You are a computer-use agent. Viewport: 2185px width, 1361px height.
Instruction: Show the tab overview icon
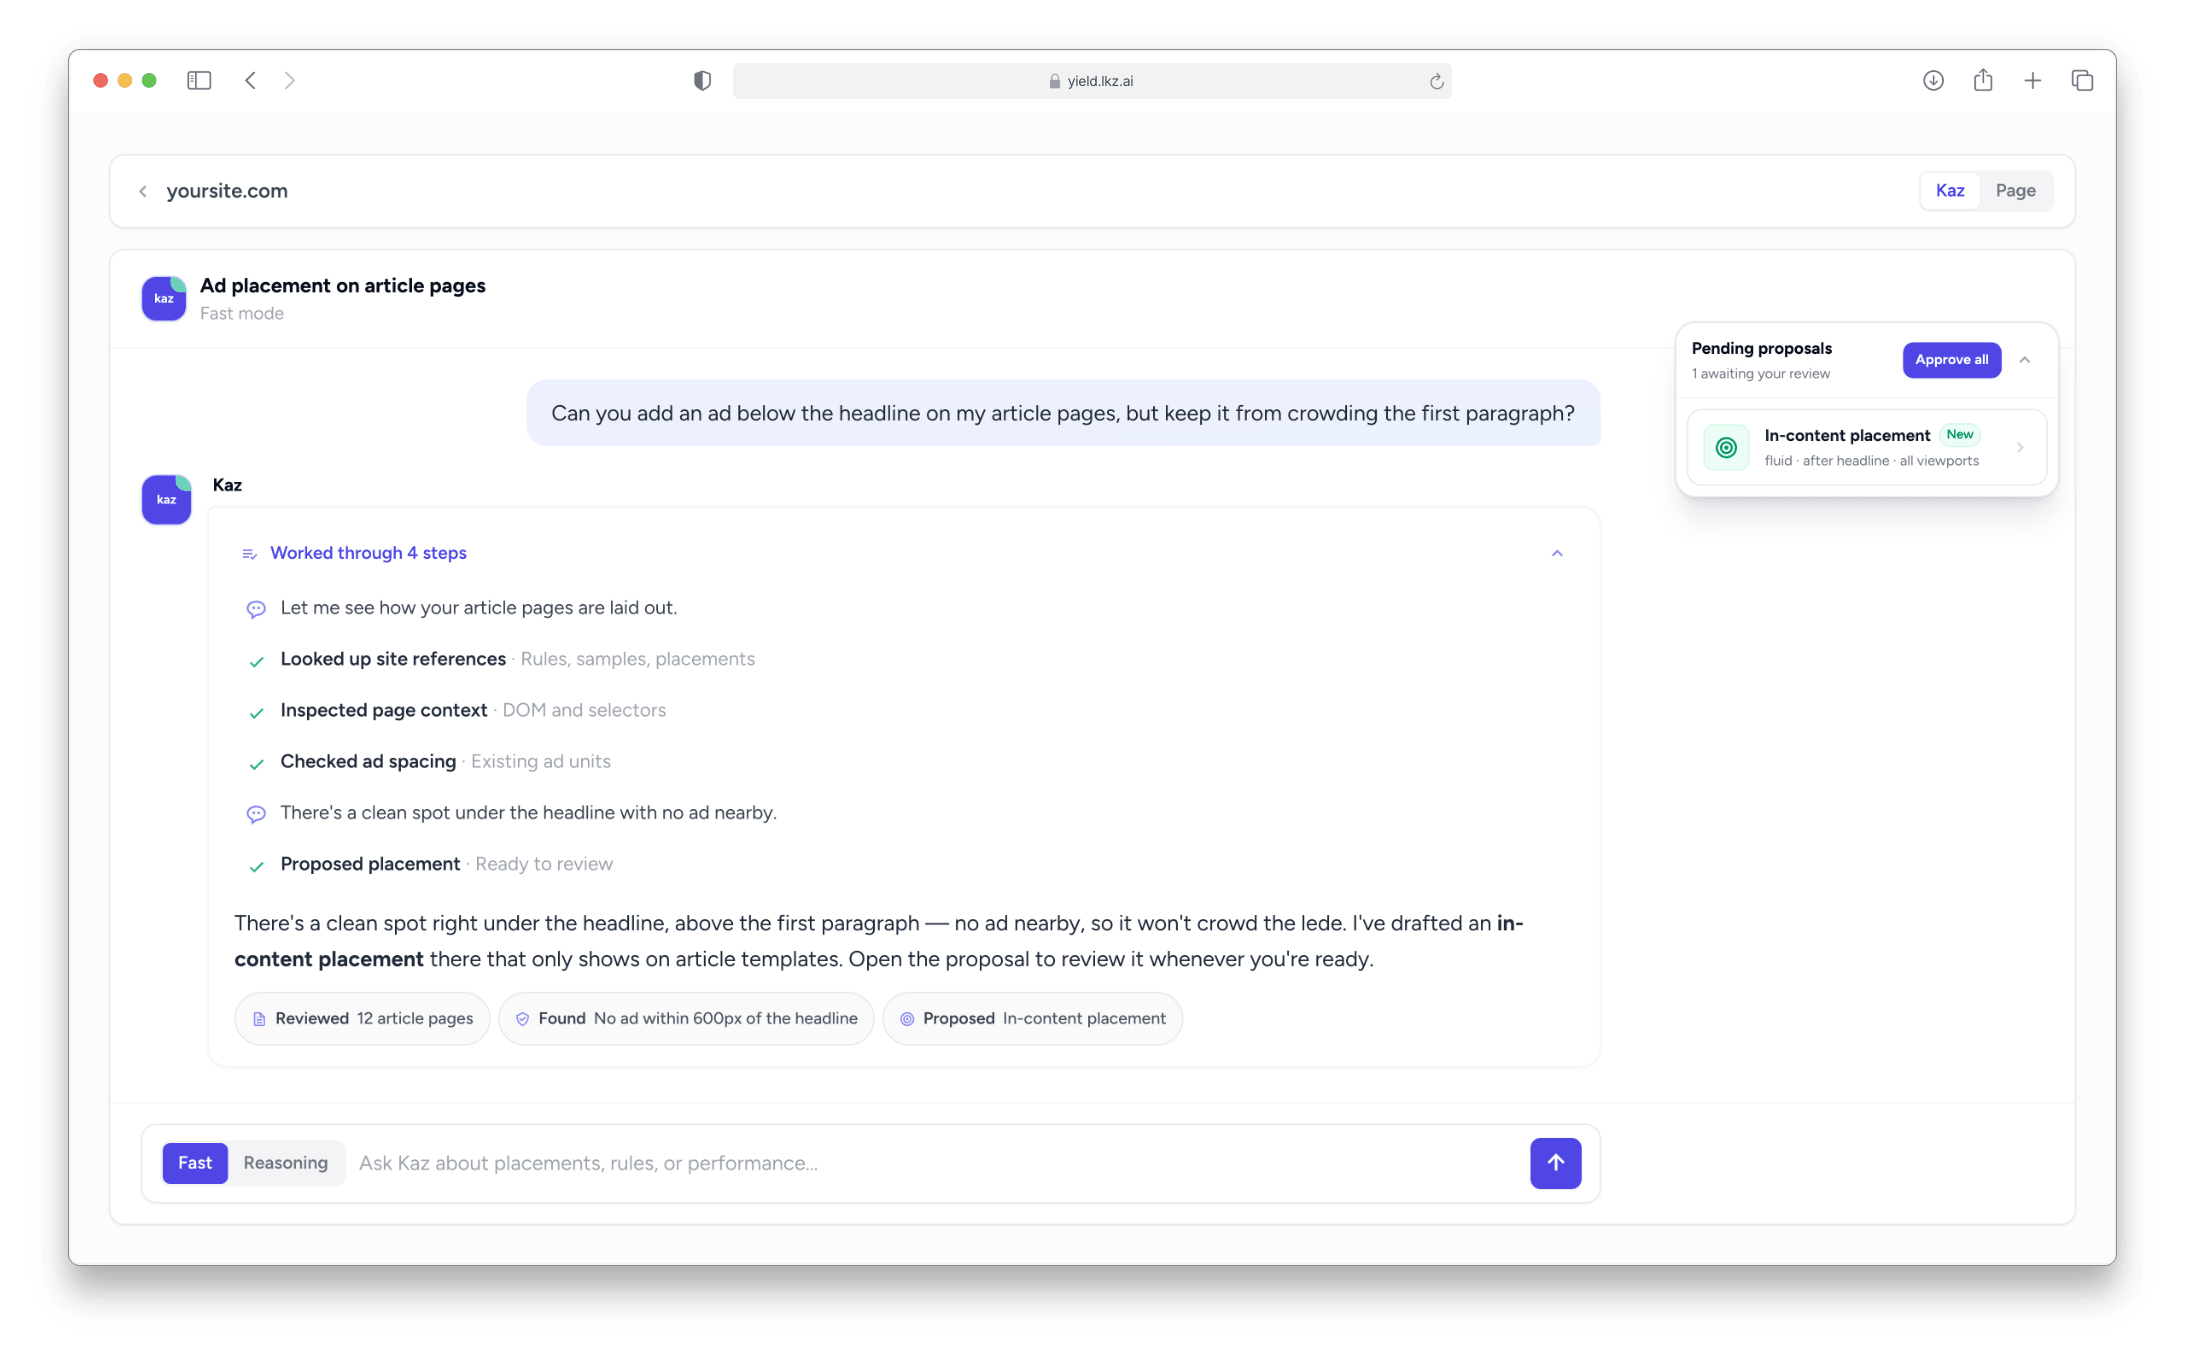tap(2082, 80)
